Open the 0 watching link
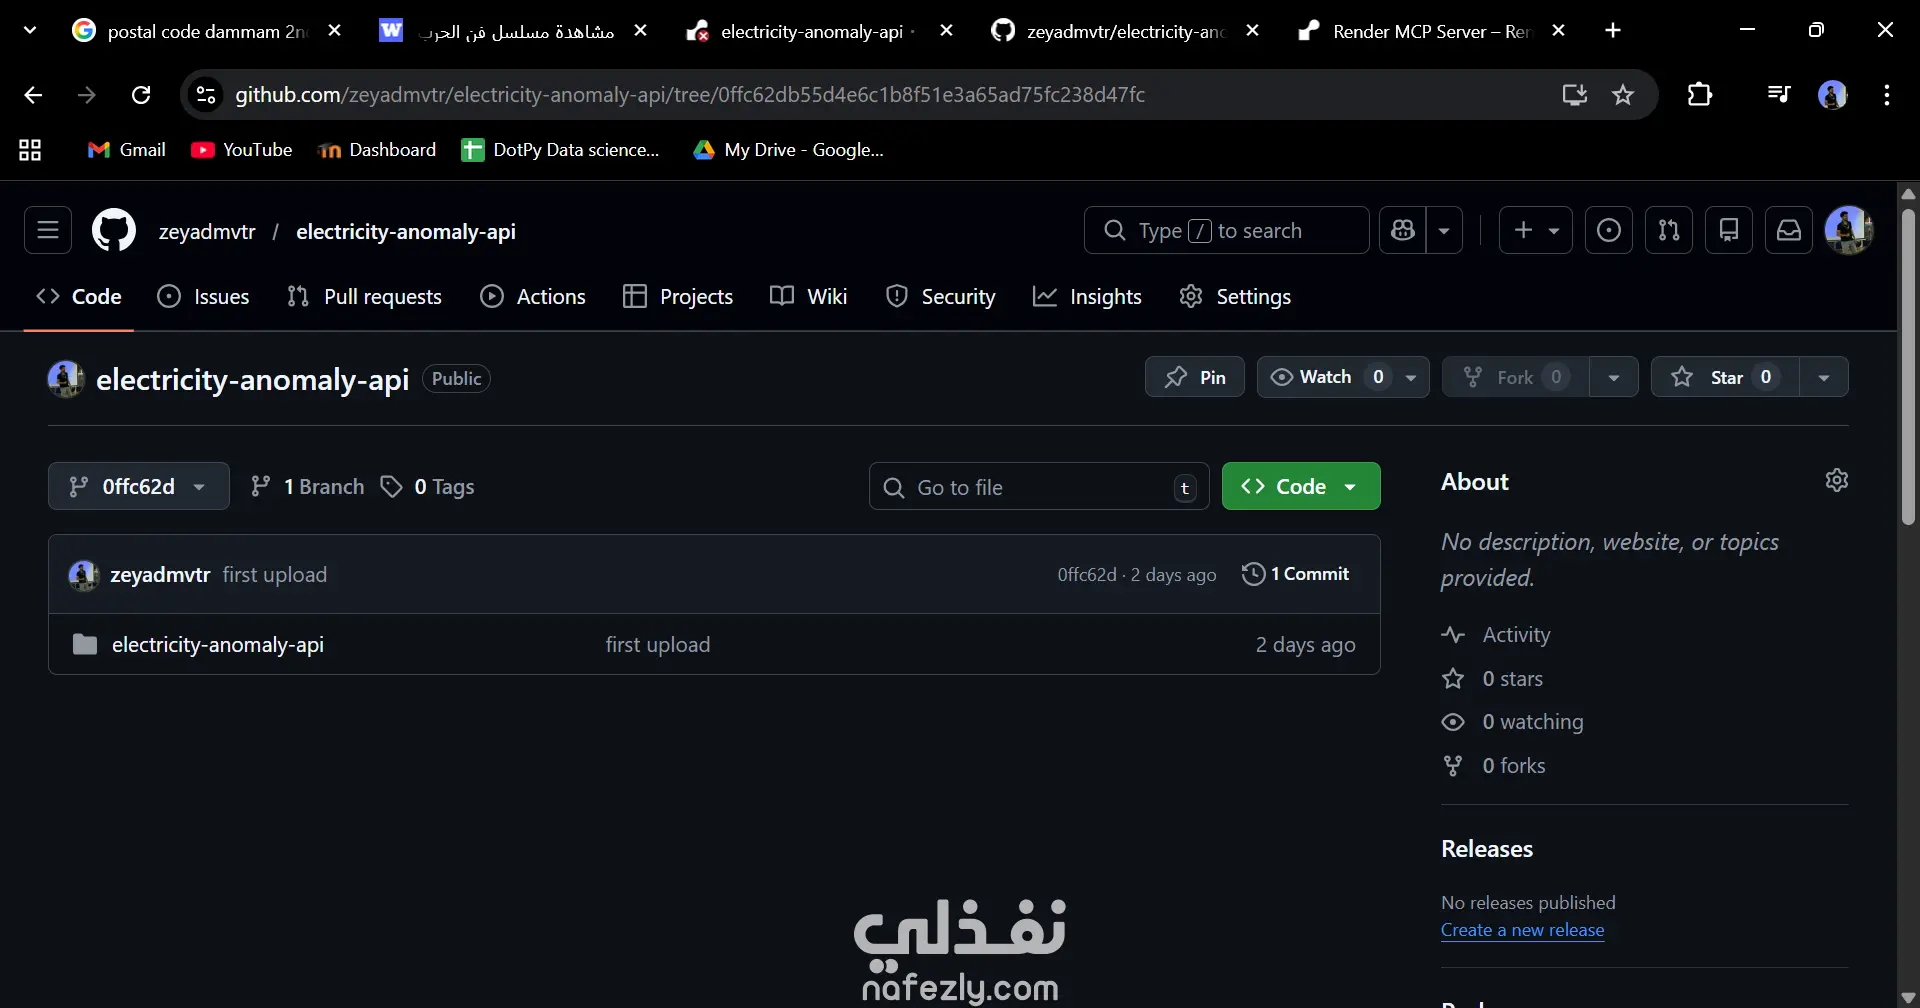Viewport: 1920px width, 1008px height. tap(1532, 722)
